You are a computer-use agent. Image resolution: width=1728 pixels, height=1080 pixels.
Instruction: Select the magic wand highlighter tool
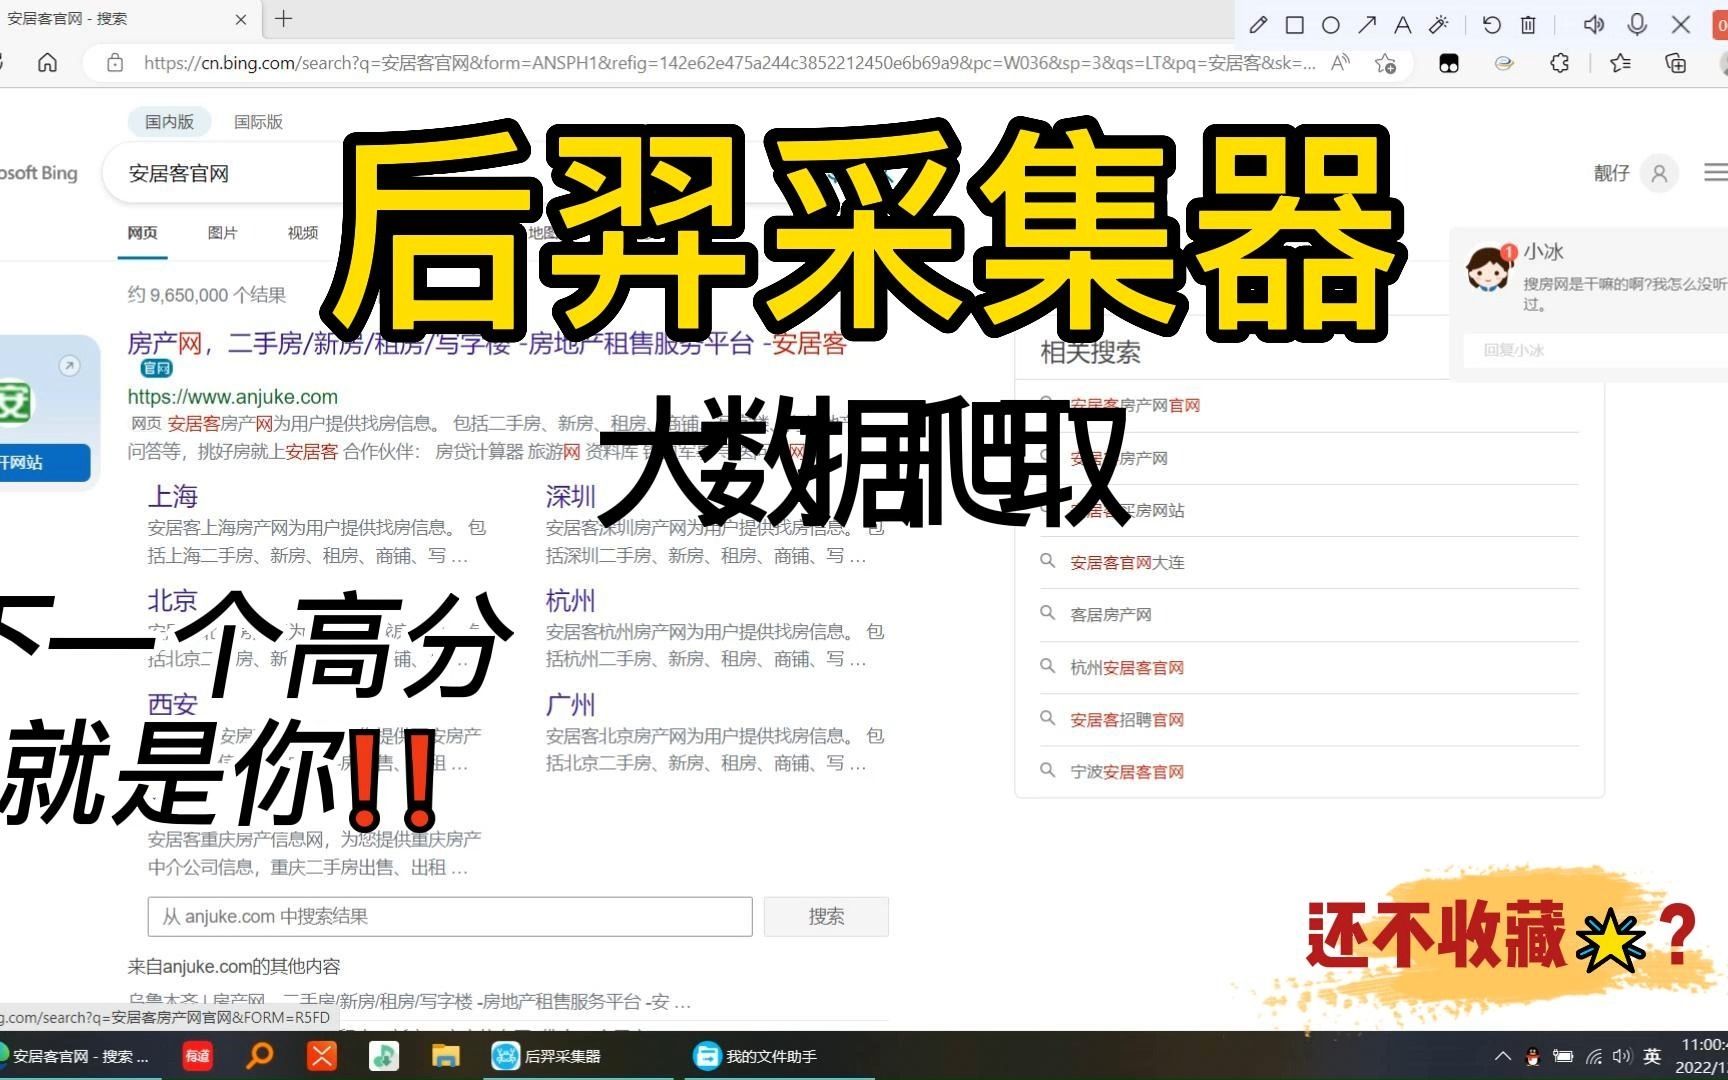pyautogui.click(x=1439, y=25)
